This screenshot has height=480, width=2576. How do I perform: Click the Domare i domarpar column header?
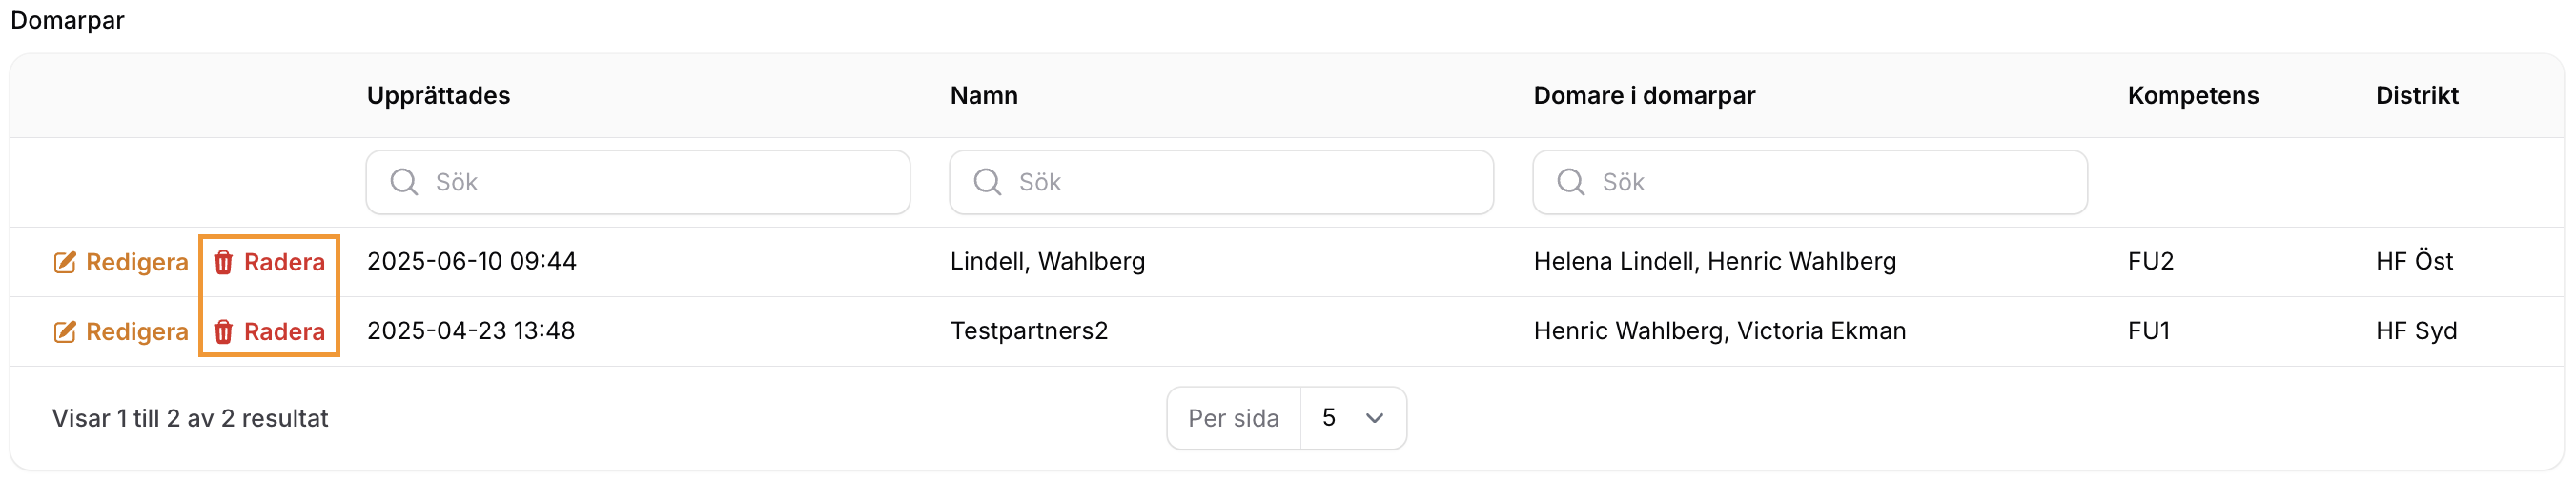tap(1644, 96)
